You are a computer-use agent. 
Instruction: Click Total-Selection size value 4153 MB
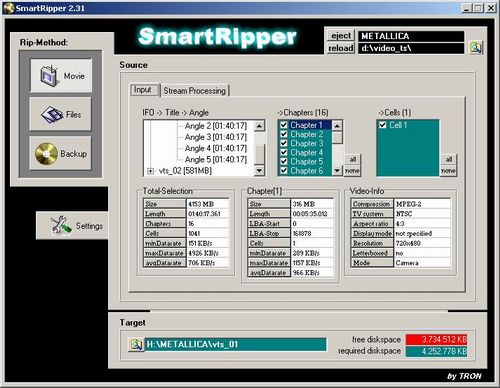[x=207, y=204]
